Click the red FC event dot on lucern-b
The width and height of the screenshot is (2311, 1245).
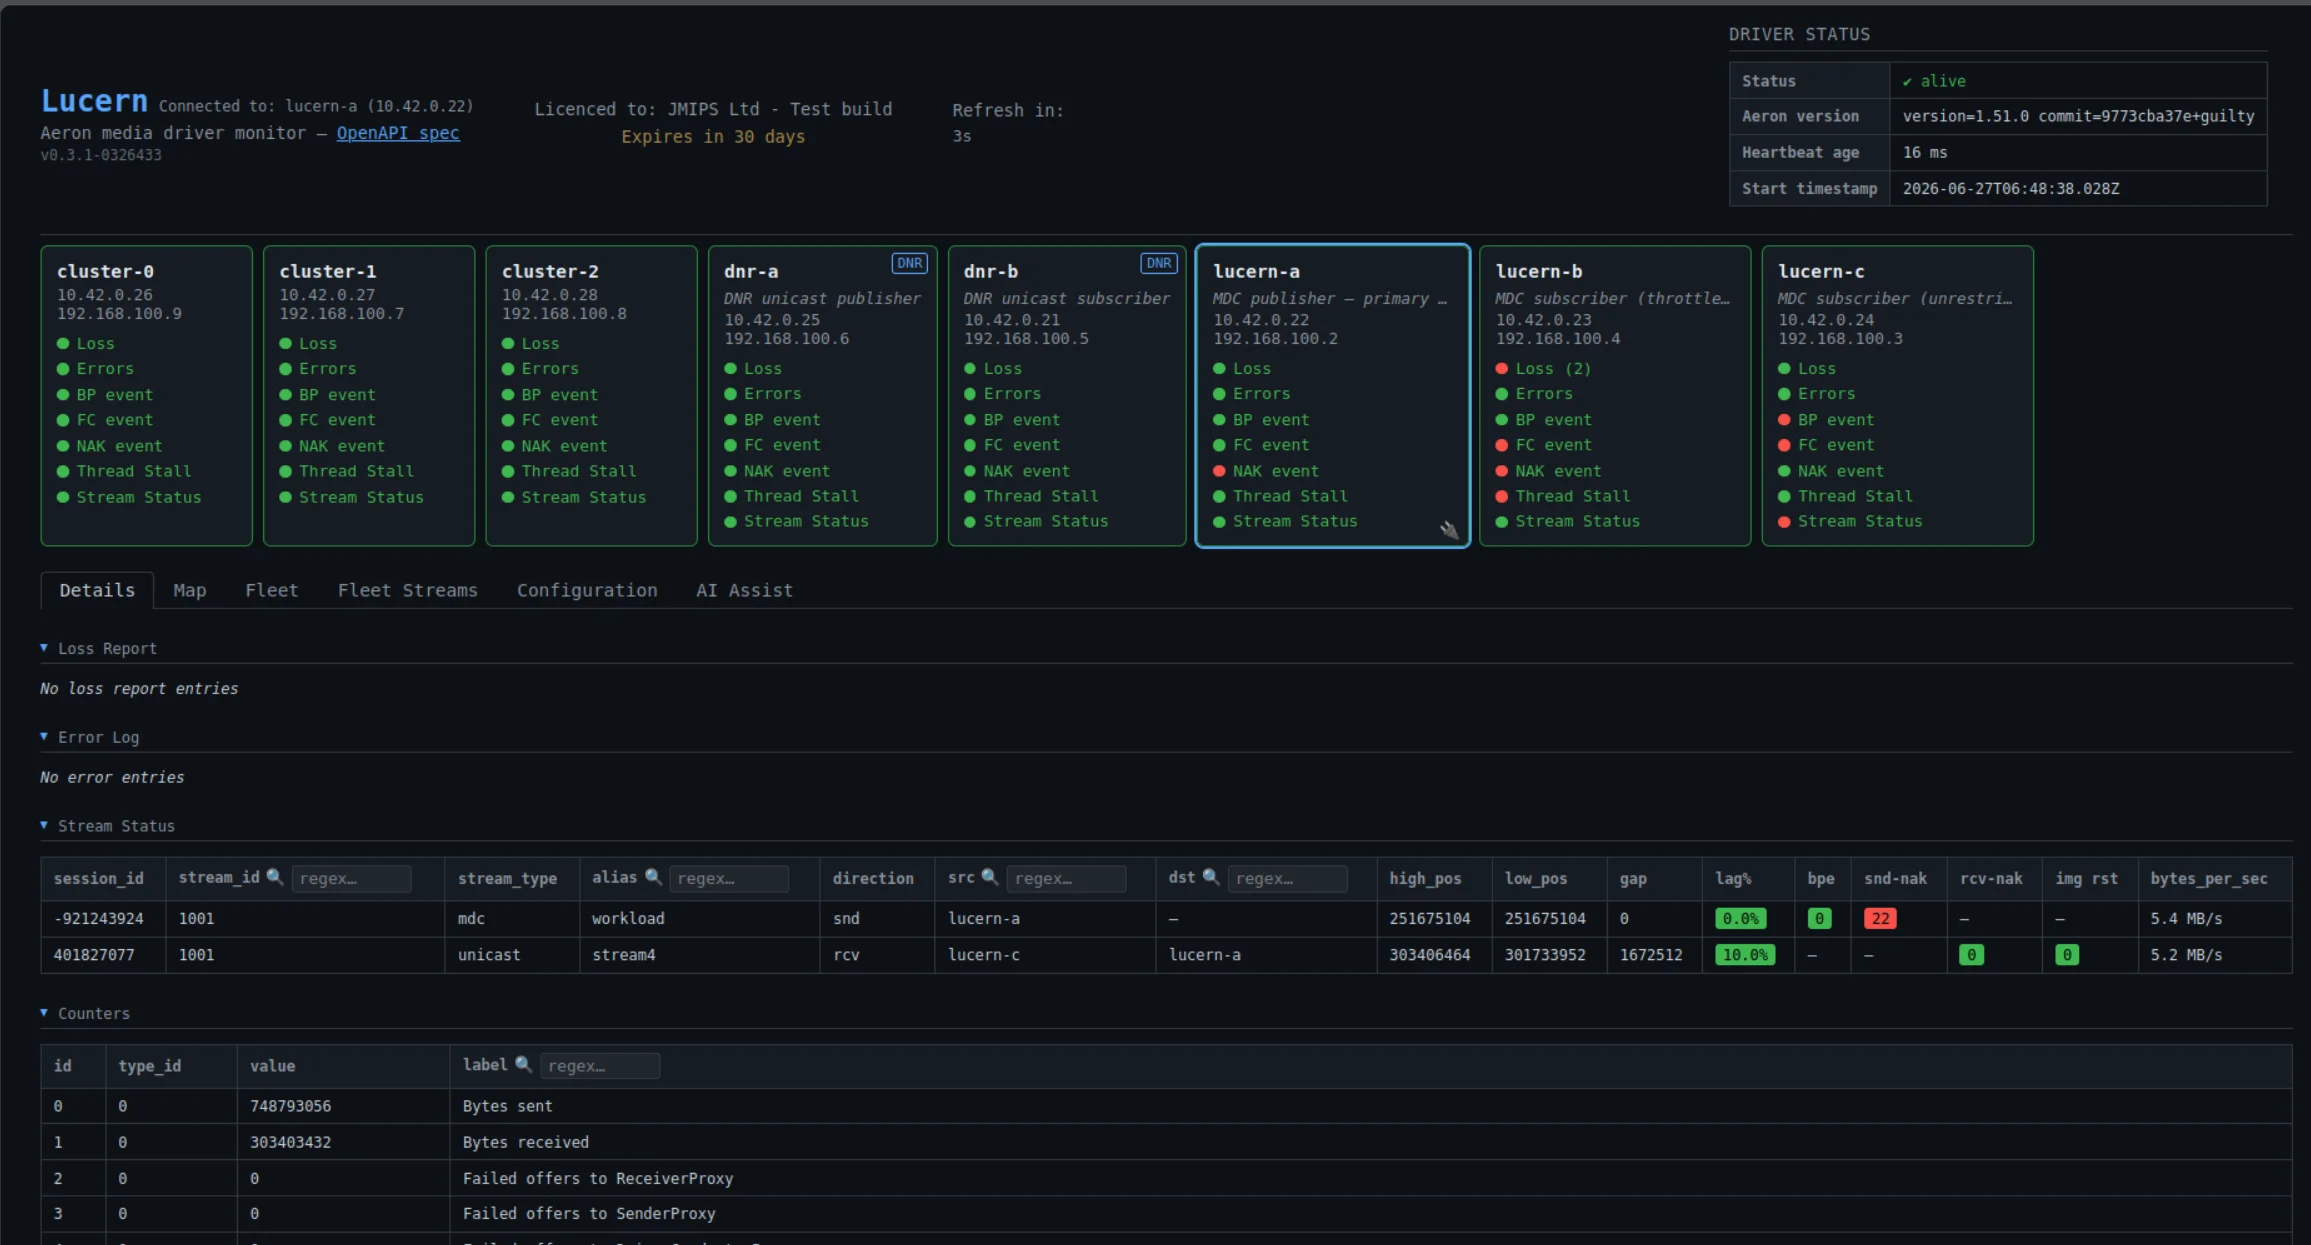coord(1501,445)
